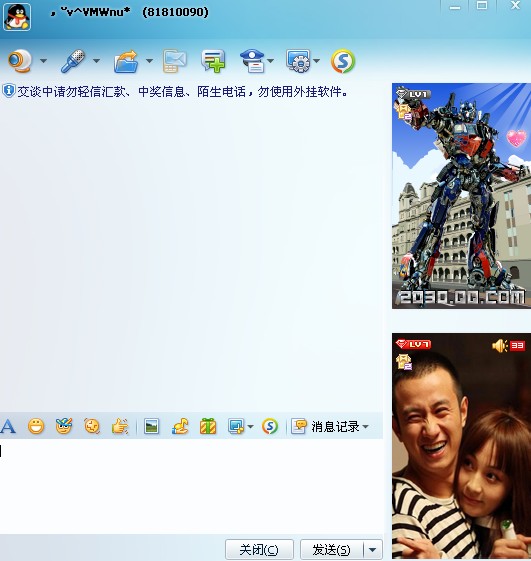Send a file using folder icon
The width and height of the screenshot is (531, 561).
(x=126, y=62)
